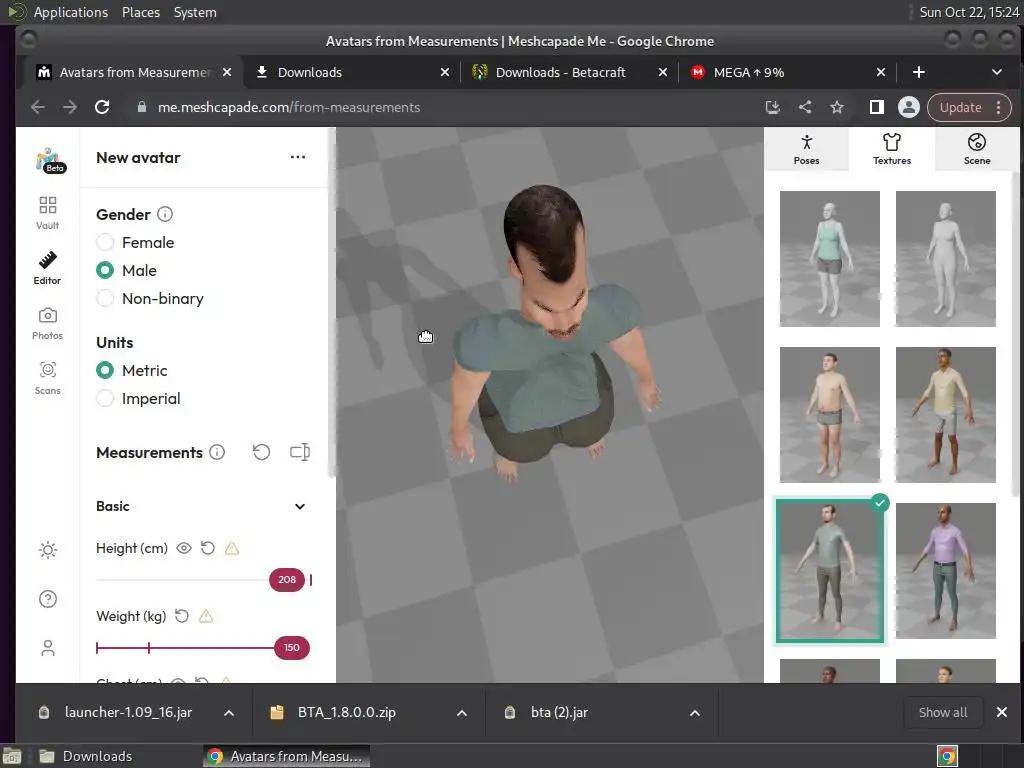Open the Chrome three-dot menu beside Update

(999, 107)
